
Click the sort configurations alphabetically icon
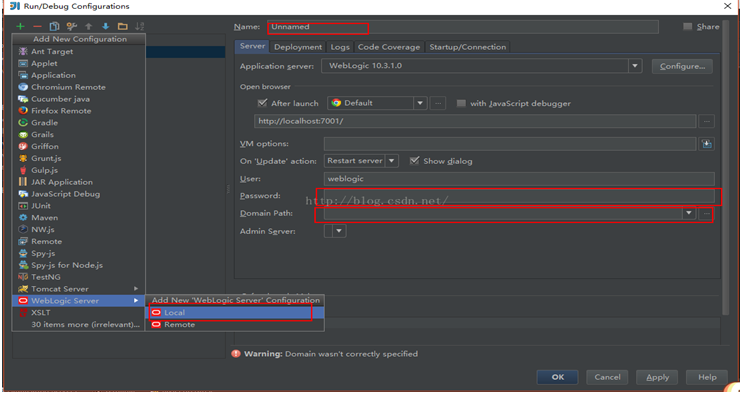tap(140, 26)
